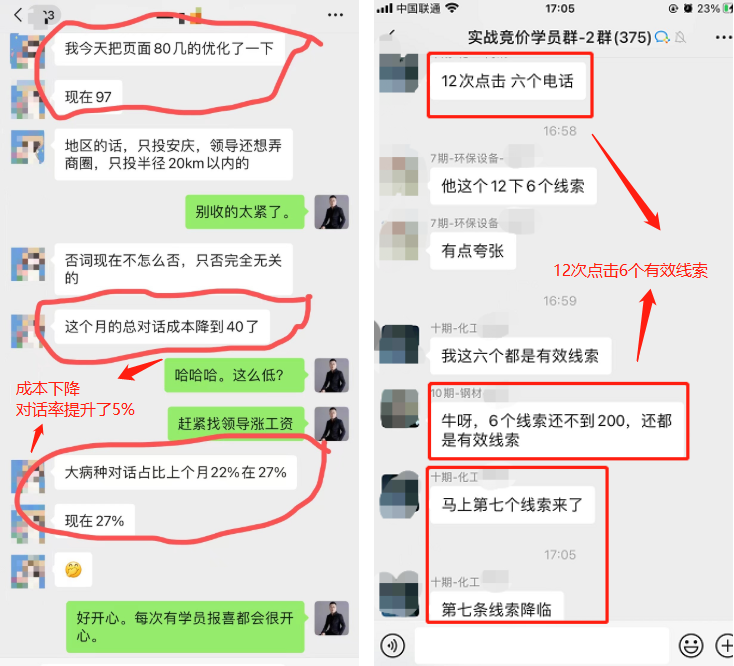
Task: Tap the message text input field
Action: click(542, 645)
